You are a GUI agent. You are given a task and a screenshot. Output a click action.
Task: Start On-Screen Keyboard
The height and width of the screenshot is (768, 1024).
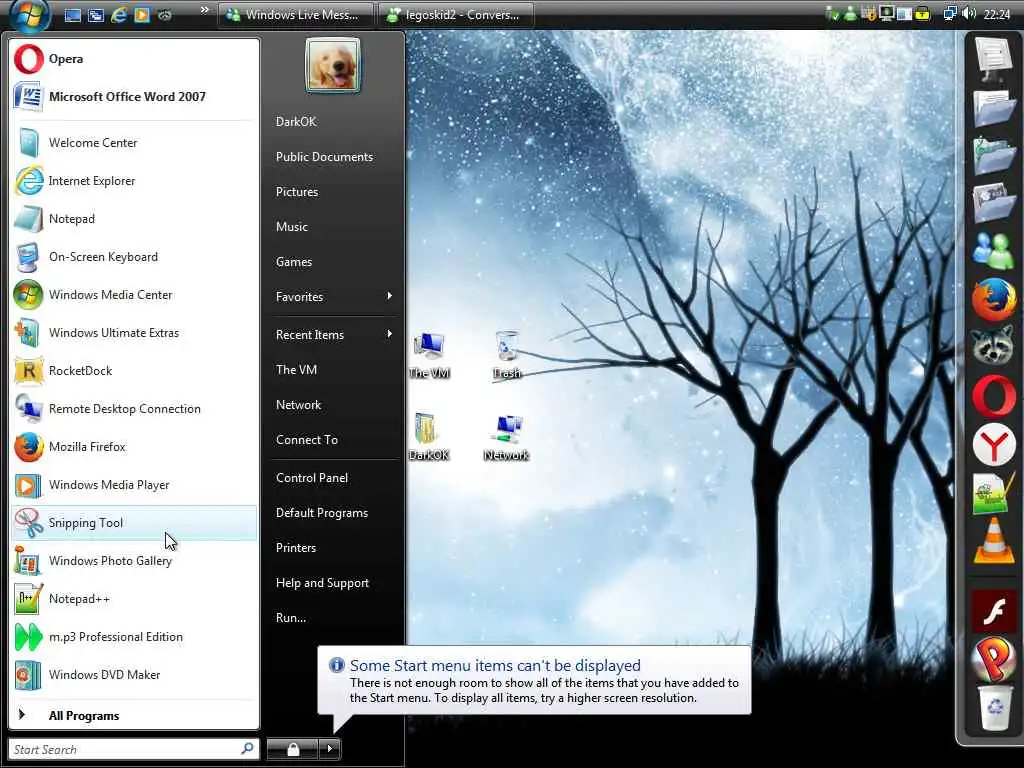pos(134,257)
